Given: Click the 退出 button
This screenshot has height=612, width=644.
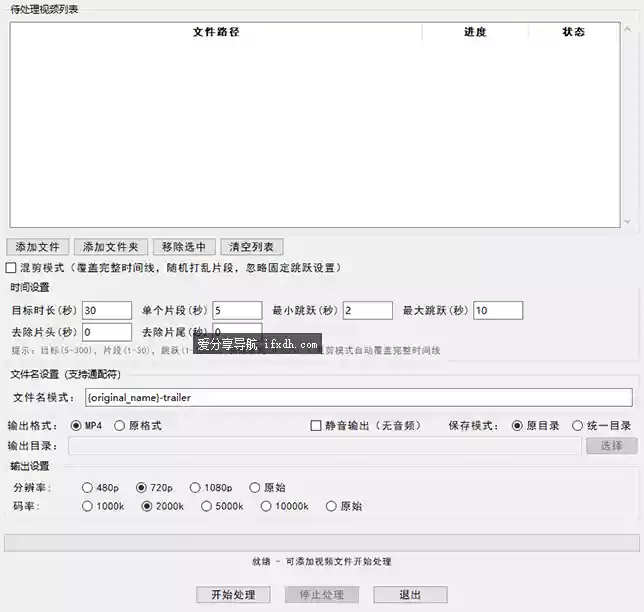Looking at the screenshot, I should [x=410, y=595].
